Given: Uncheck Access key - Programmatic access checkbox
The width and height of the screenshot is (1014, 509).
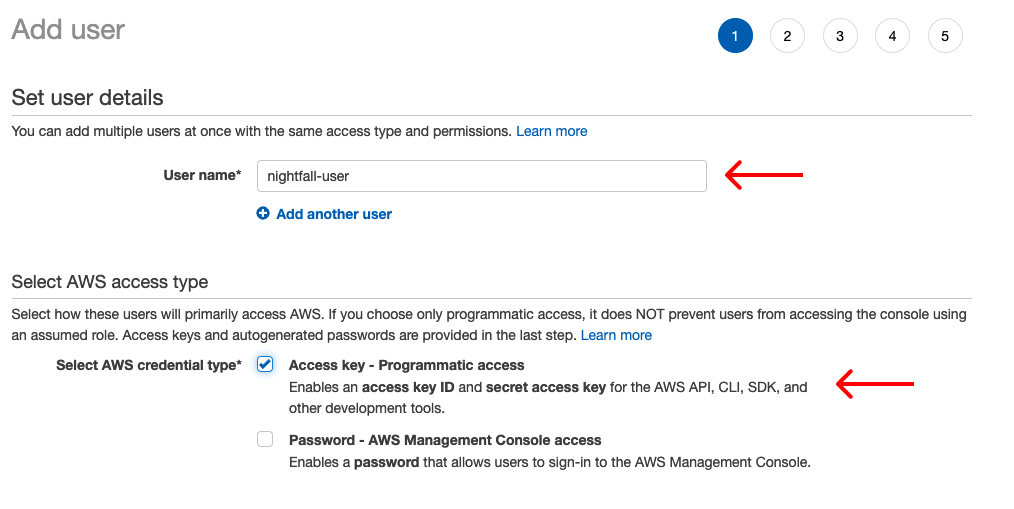Looking at the screenshot, I should 265,364.
